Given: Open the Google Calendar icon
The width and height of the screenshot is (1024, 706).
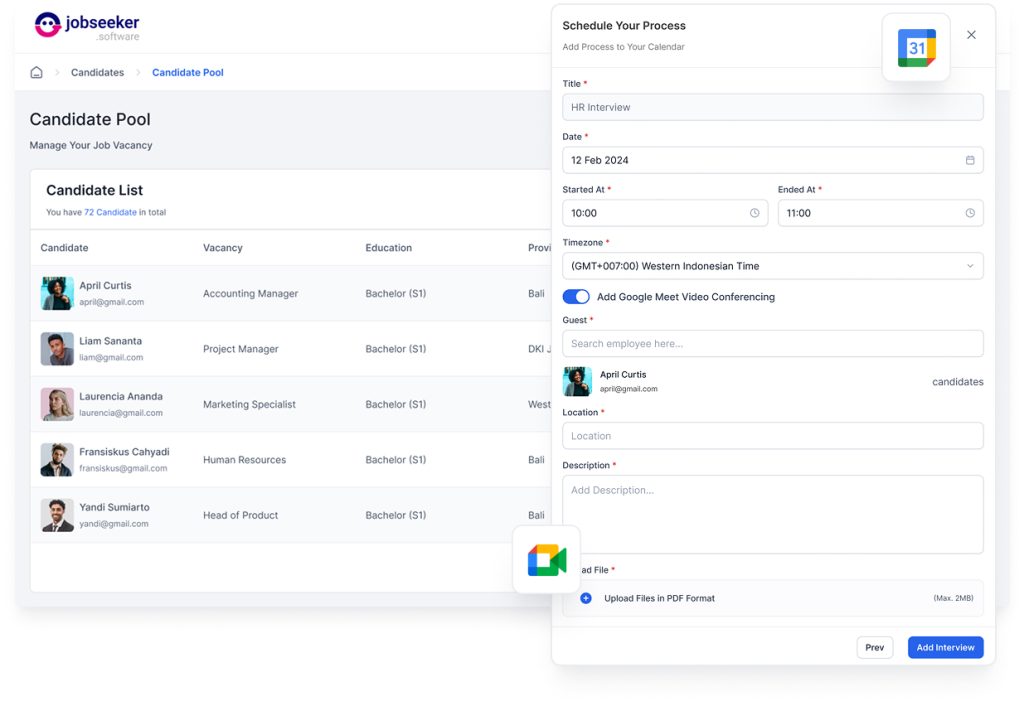Looking at the screenshot, I should (916, 48).
